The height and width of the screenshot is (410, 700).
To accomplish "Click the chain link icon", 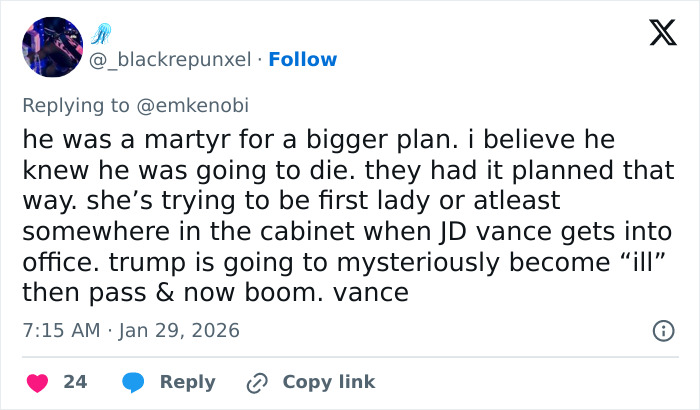I will (x=257, y=382).
